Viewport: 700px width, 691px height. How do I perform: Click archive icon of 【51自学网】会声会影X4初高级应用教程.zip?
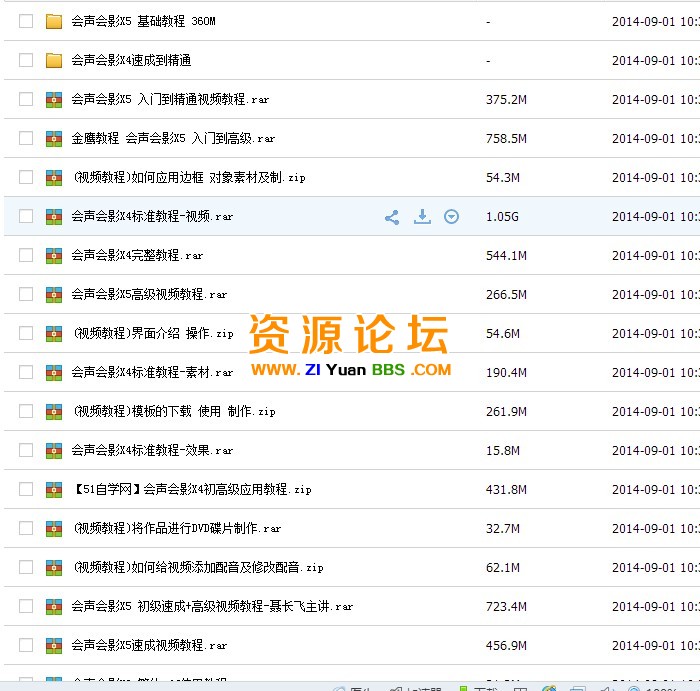(x=54, y=489)
